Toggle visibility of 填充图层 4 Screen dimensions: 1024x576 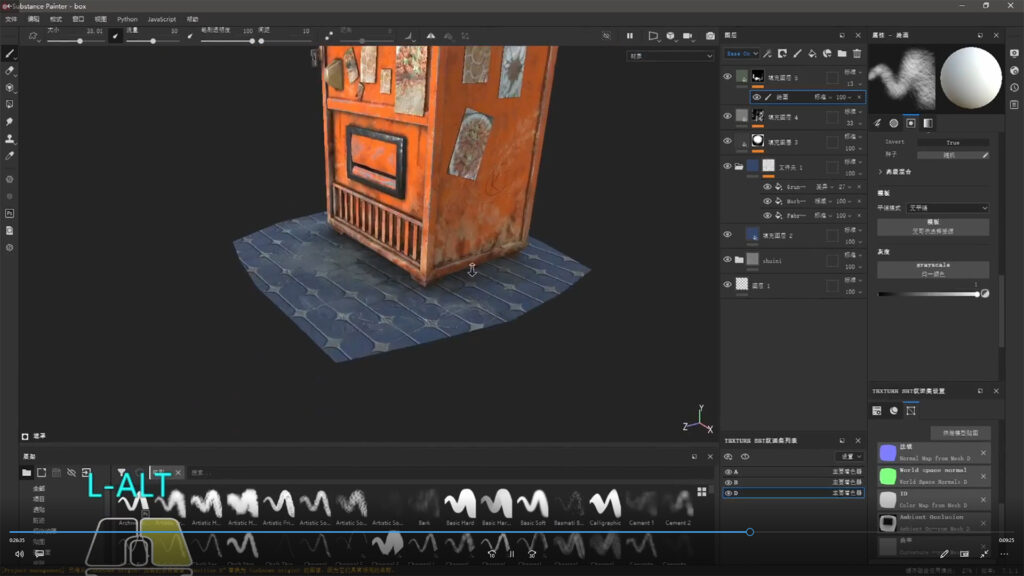[x=728, y=115]
